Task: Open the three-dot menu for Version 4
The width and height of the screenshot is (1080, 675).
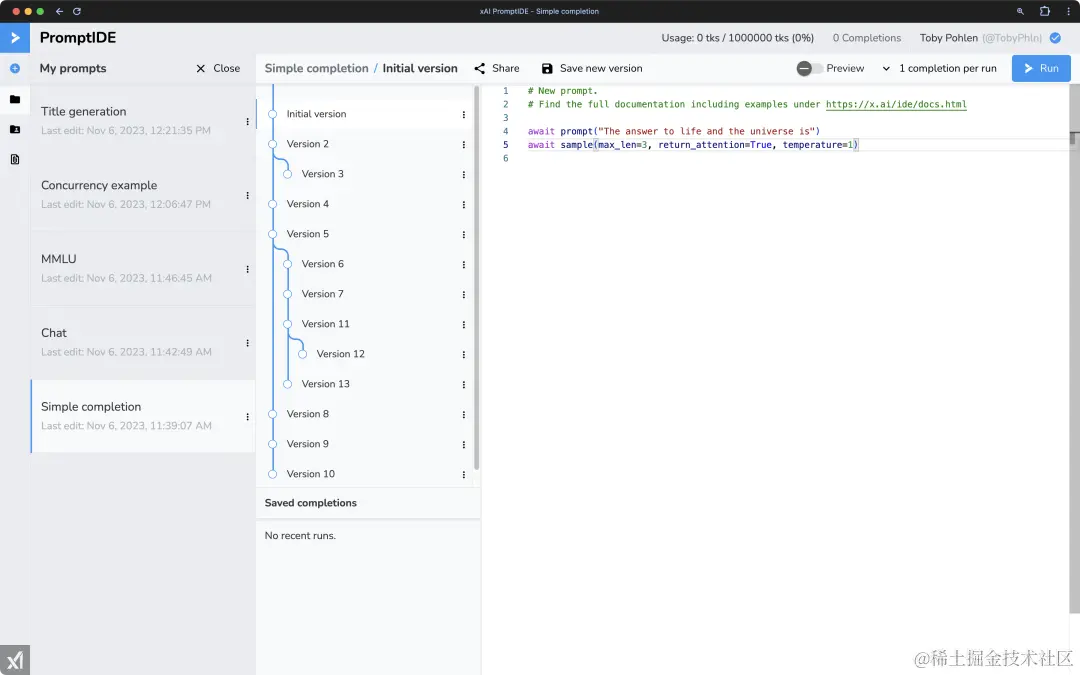Action: tap(464, 205)
